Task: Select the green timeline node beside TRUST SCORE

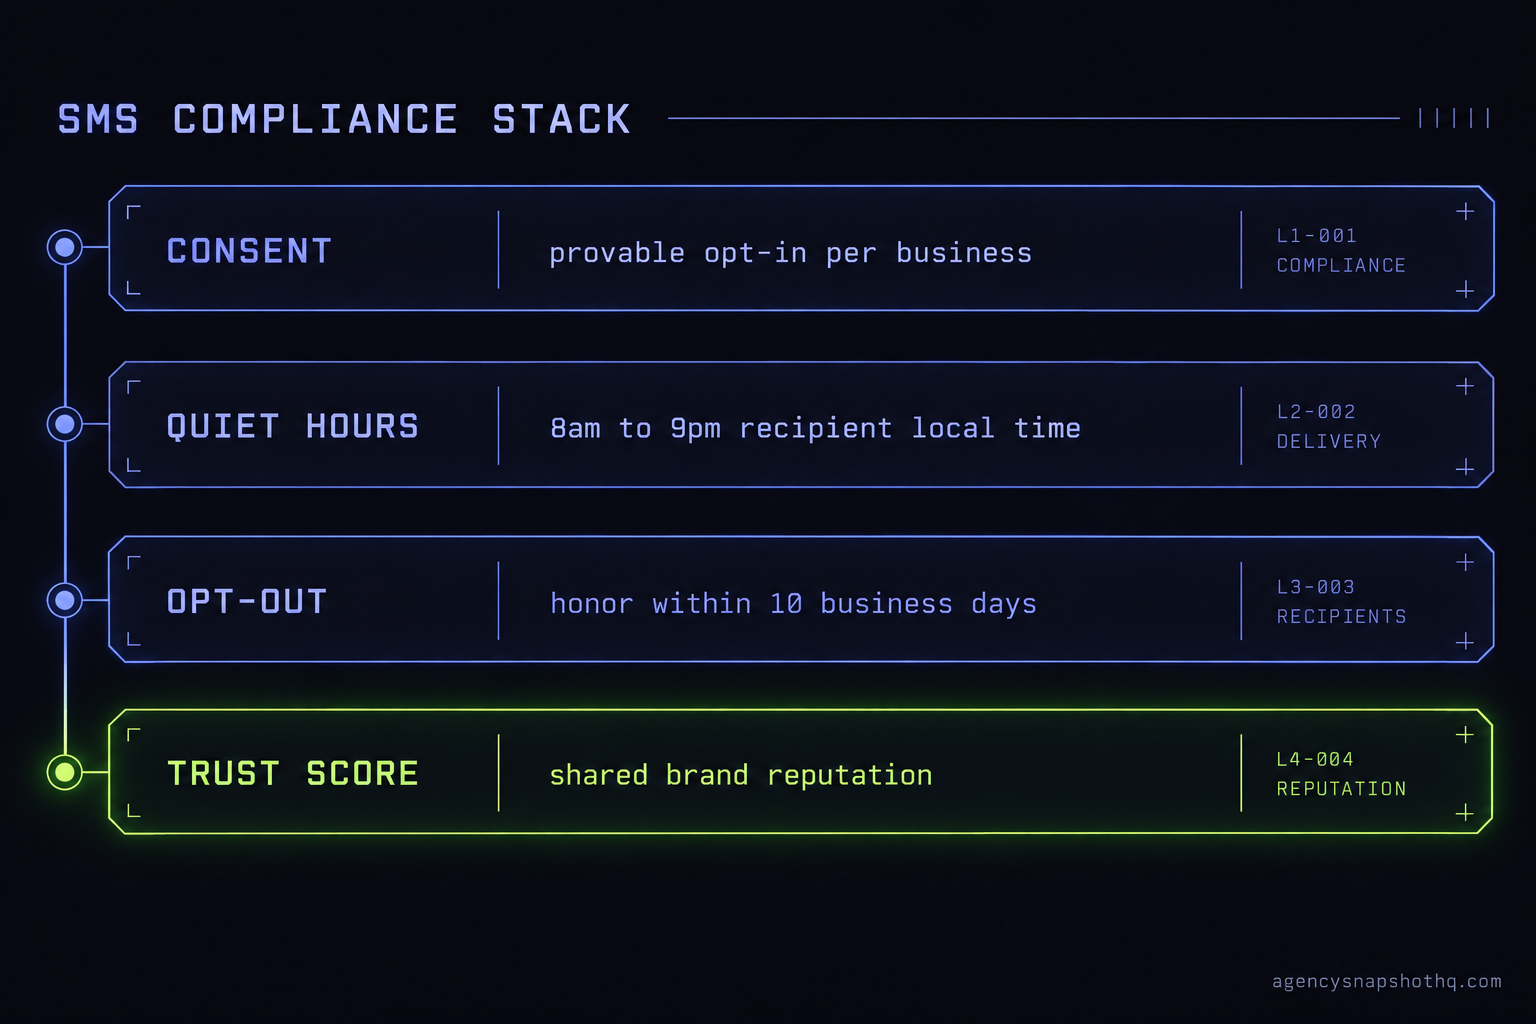Action: point(65,772)
